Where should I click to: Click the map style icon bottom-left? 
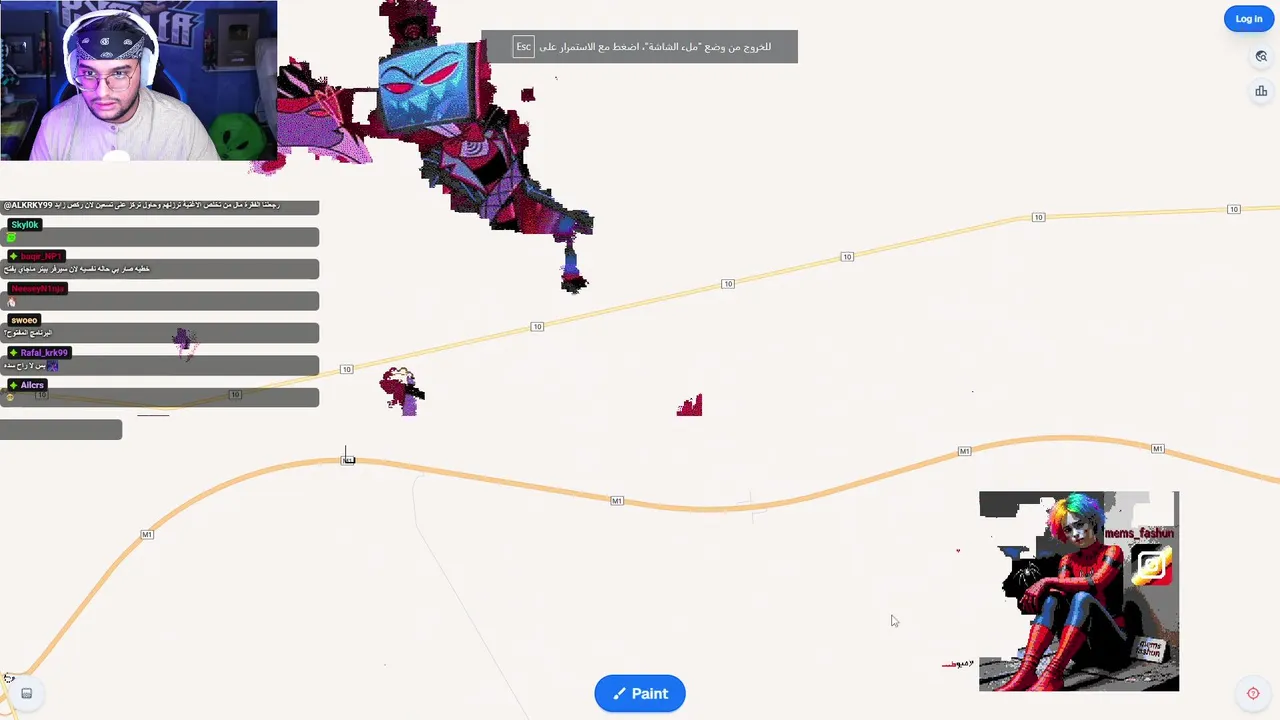click(x=27, y=693)
